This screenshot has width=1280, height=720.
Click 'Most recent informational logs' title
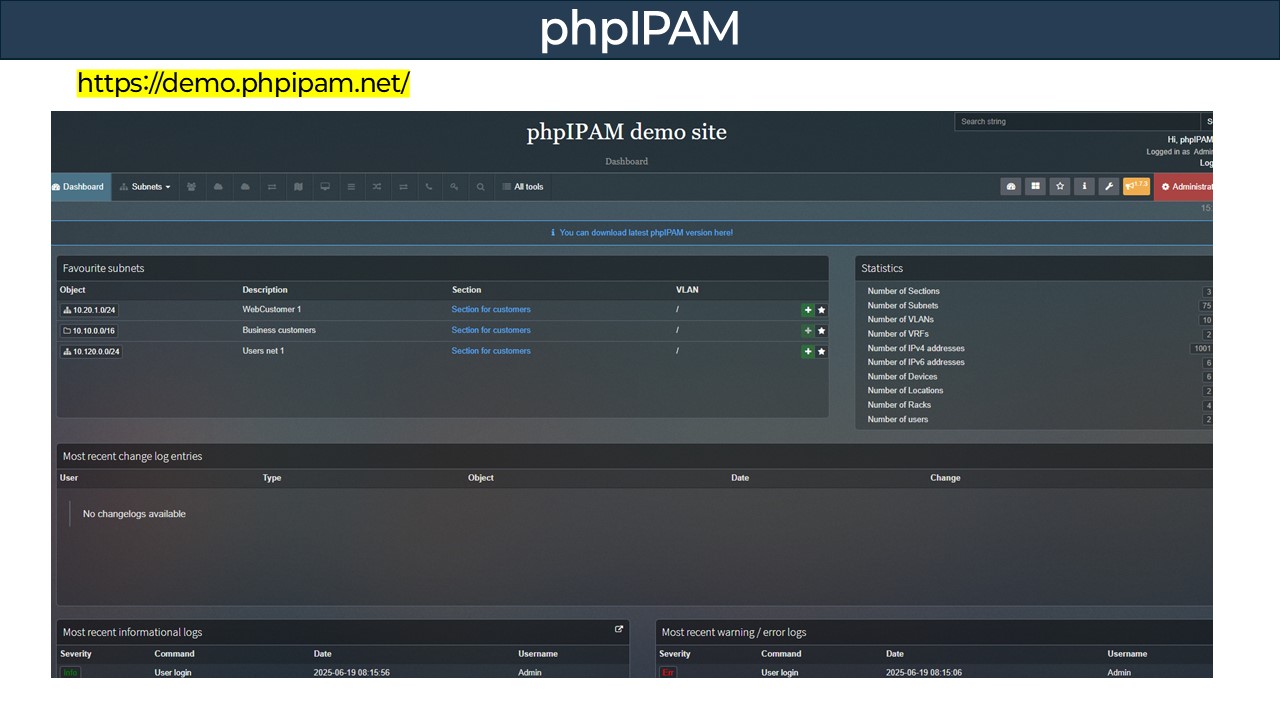(133, 632)
